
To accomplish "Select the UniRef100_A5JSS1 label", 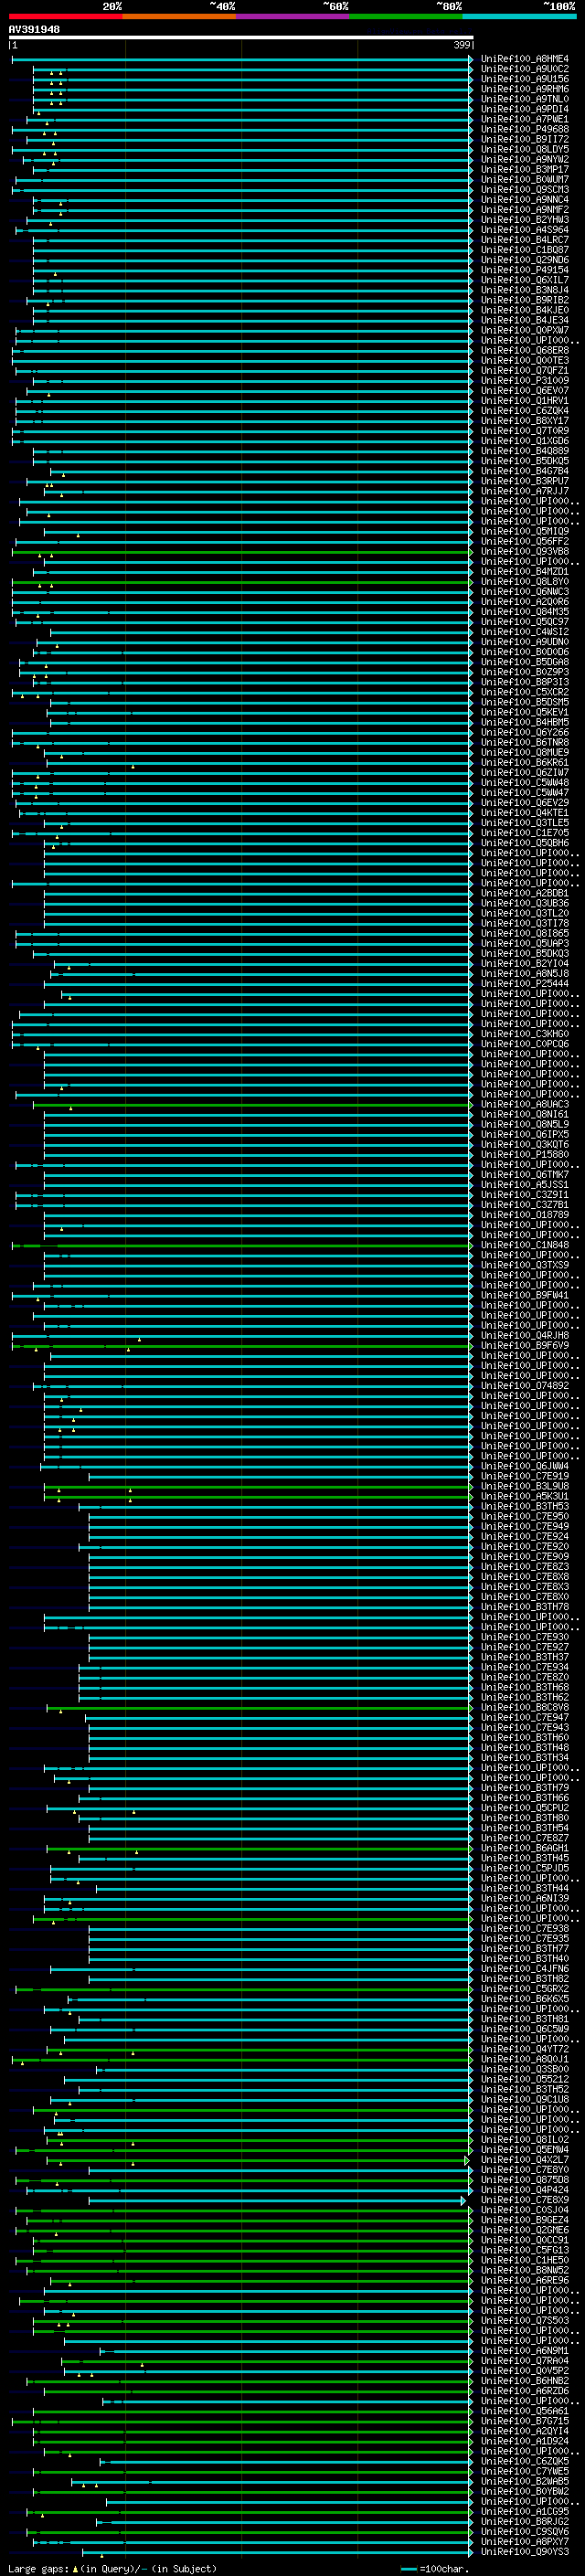I will (x=525, y=1185).
